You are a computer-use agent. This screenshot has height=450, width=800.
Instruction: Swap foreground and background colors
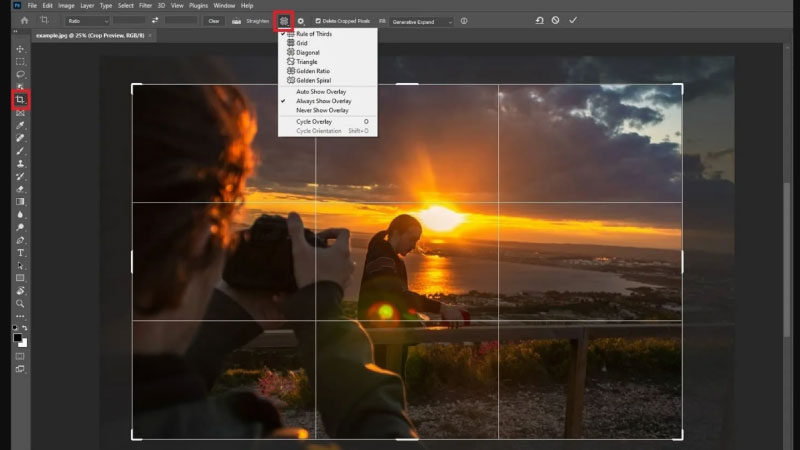24,328
